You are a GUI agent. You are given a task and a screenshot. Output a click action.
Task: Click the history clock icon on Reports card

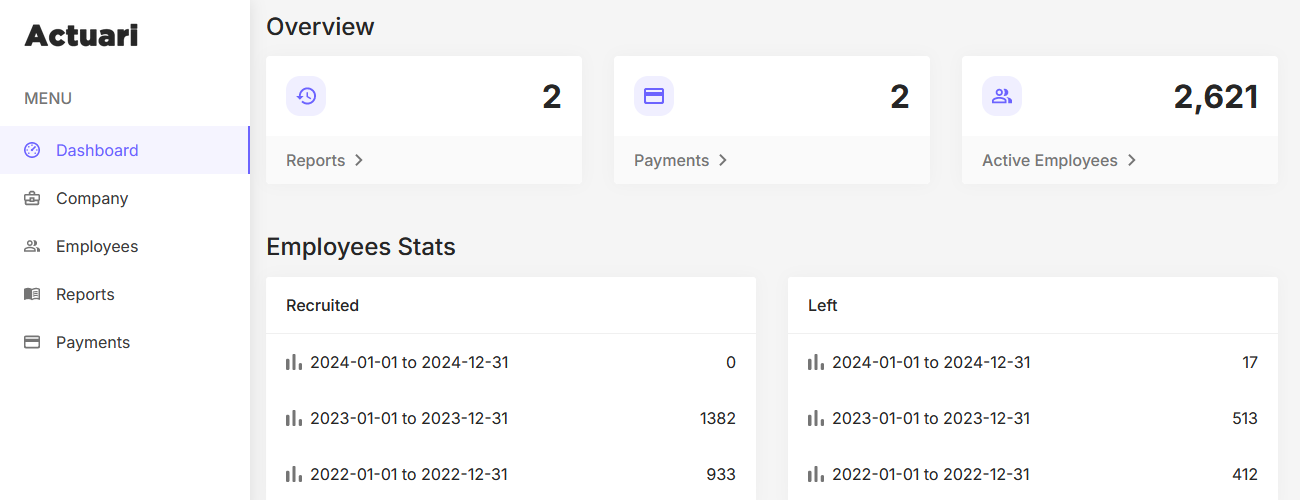pos(306,96)
